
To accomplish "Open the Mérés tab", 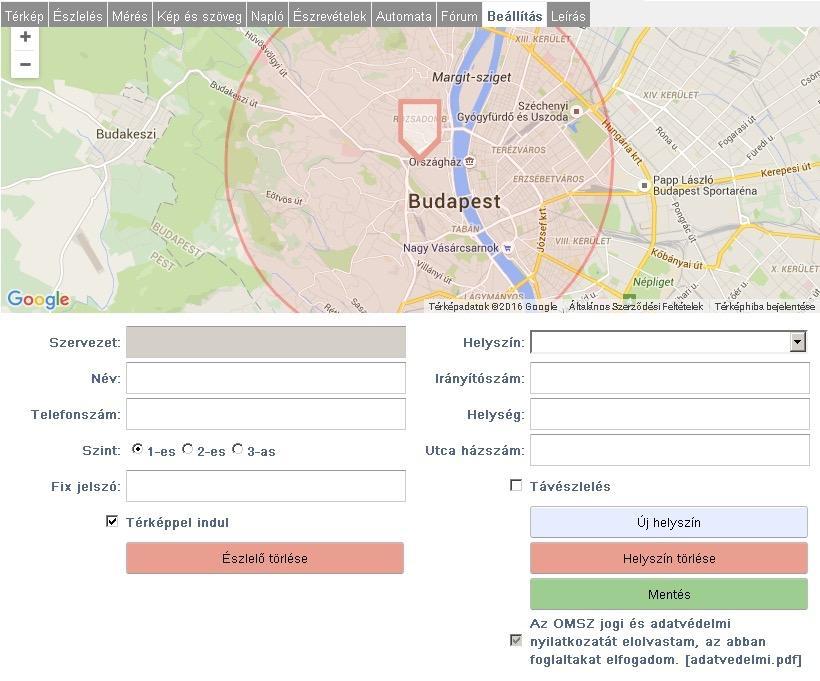I will 130,16.
